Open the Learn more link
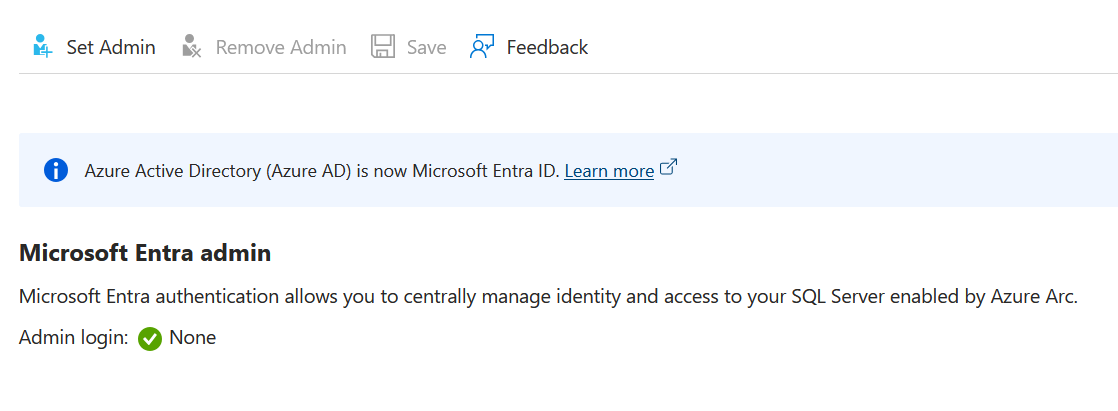Viewport: 1118px width, 411px height. coord(609,171)
